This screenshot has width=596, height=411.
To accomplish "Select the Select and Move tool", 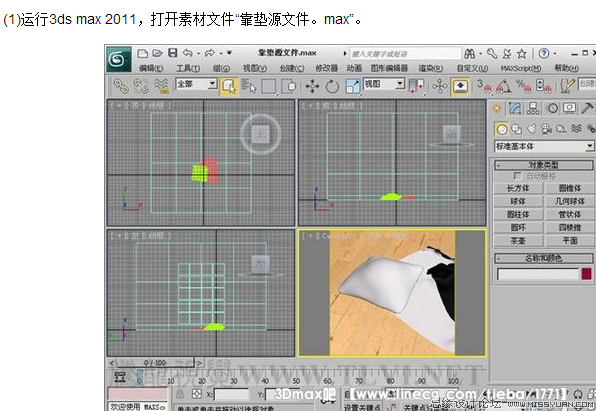I will point(312,86).
